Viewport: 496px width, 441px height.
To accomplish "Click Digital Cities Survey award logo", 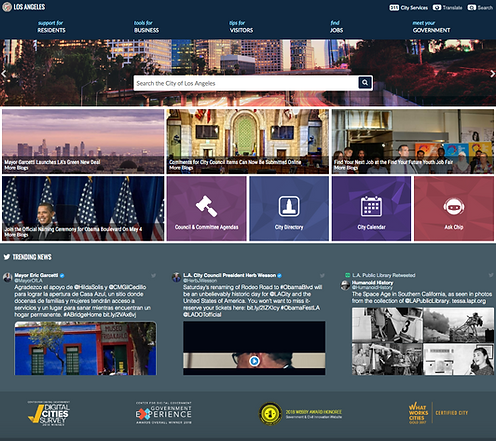I will [49, 413].
